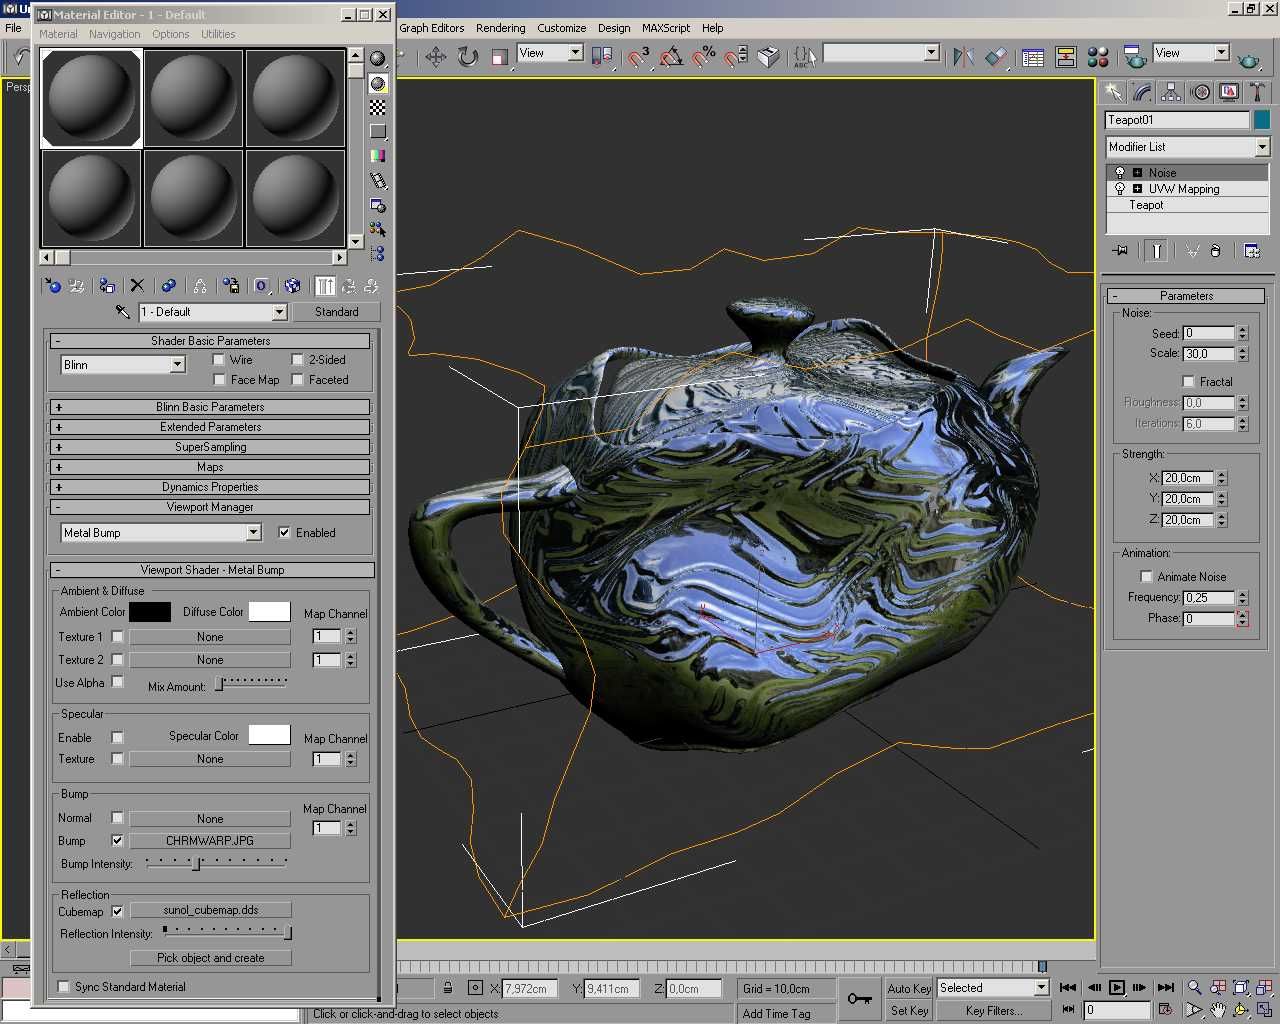Select the Scale tool in main toolbar
The image size is (1280, 1024).
coord(500,57)
